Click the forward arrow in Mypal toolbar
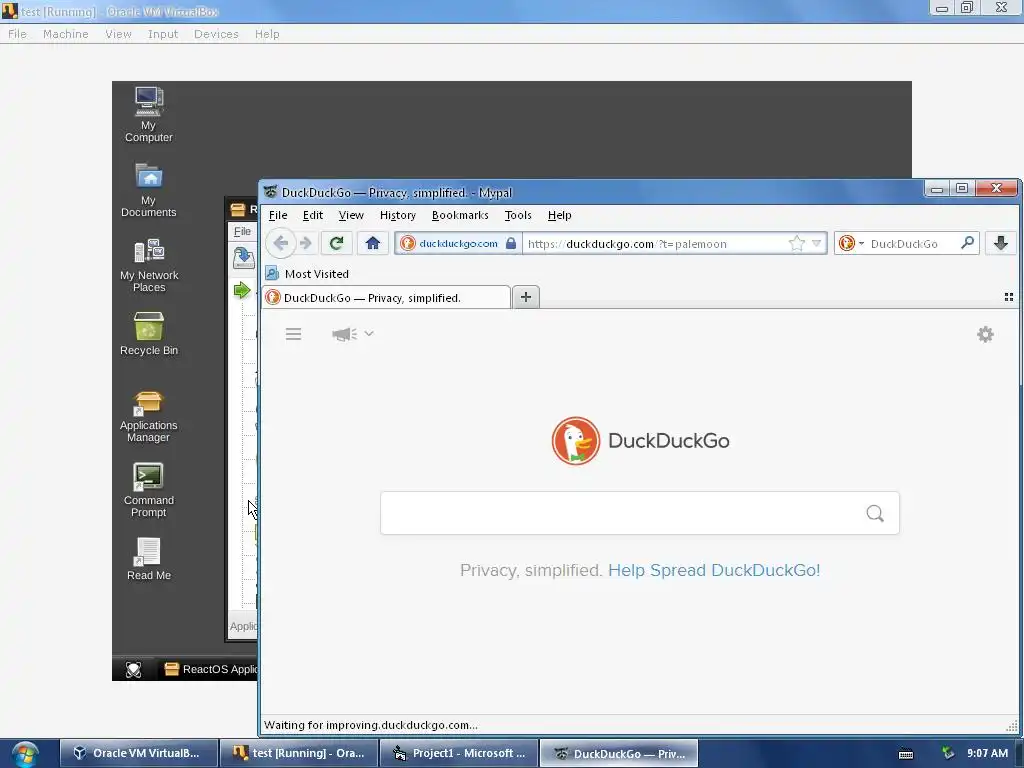The width and height of the screenshot is (1024, 768). tap(306, 243)
